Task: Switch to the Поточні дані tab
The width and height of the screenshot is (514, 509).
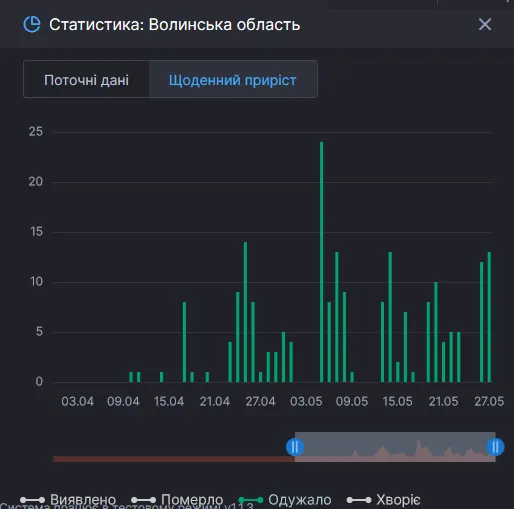Action: click(x=86, y=79)
